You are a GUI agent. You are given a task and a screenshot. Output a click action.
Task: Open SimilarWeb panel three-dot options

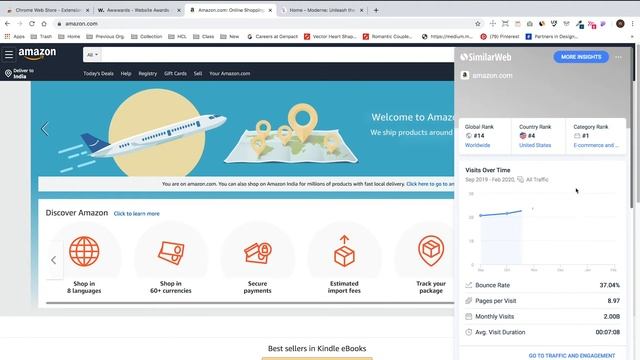pos(619,57)
